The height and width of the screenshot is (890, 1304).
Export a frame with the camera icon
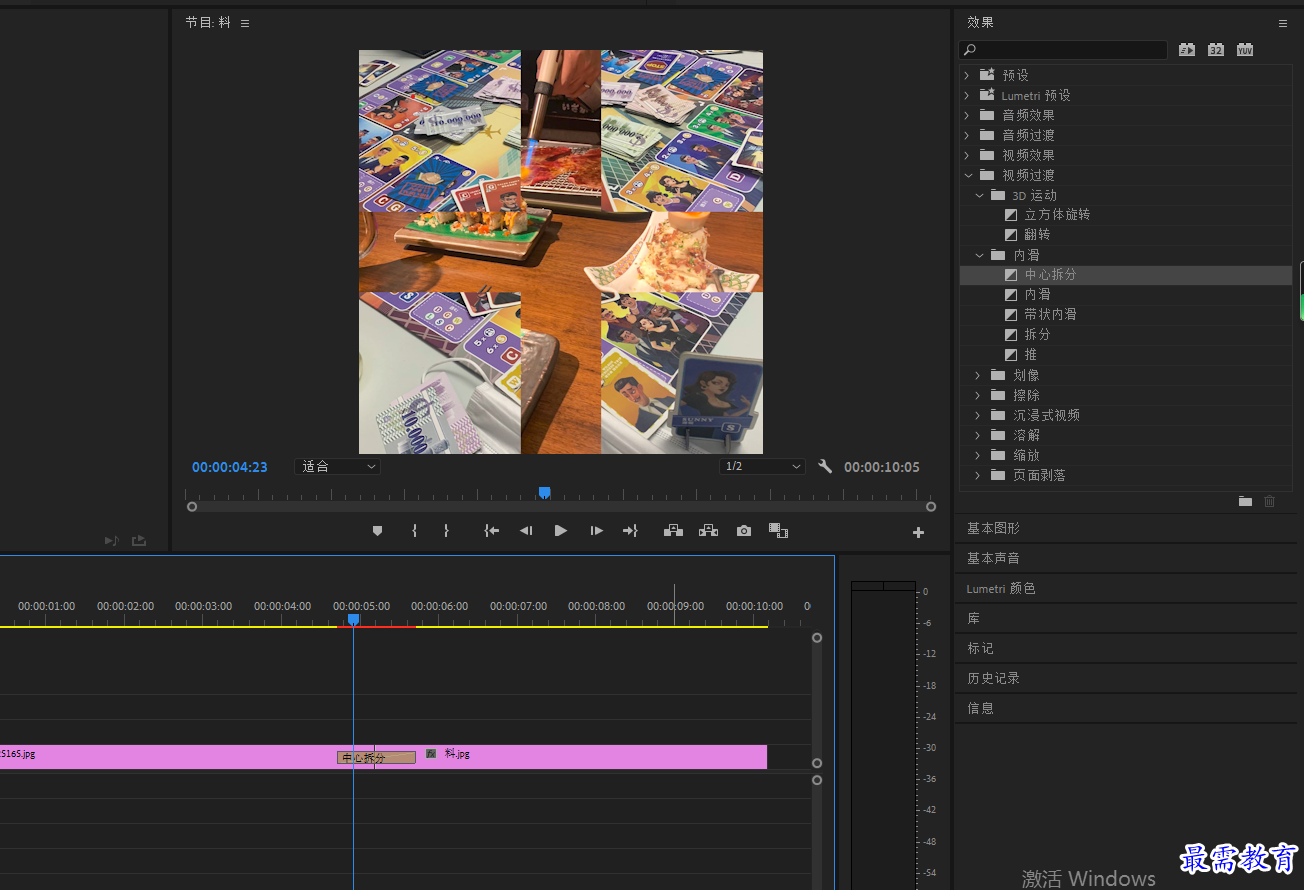(744, 531)
